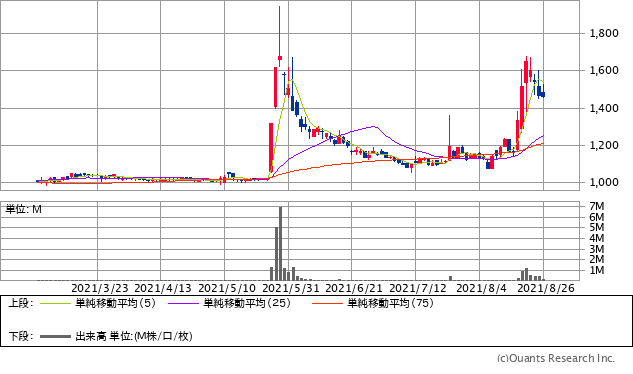Image resolution: width=633 pixels, height=374 pixels.
Task: Click the 単位: M label in volume chart
Action: [23, 209]
